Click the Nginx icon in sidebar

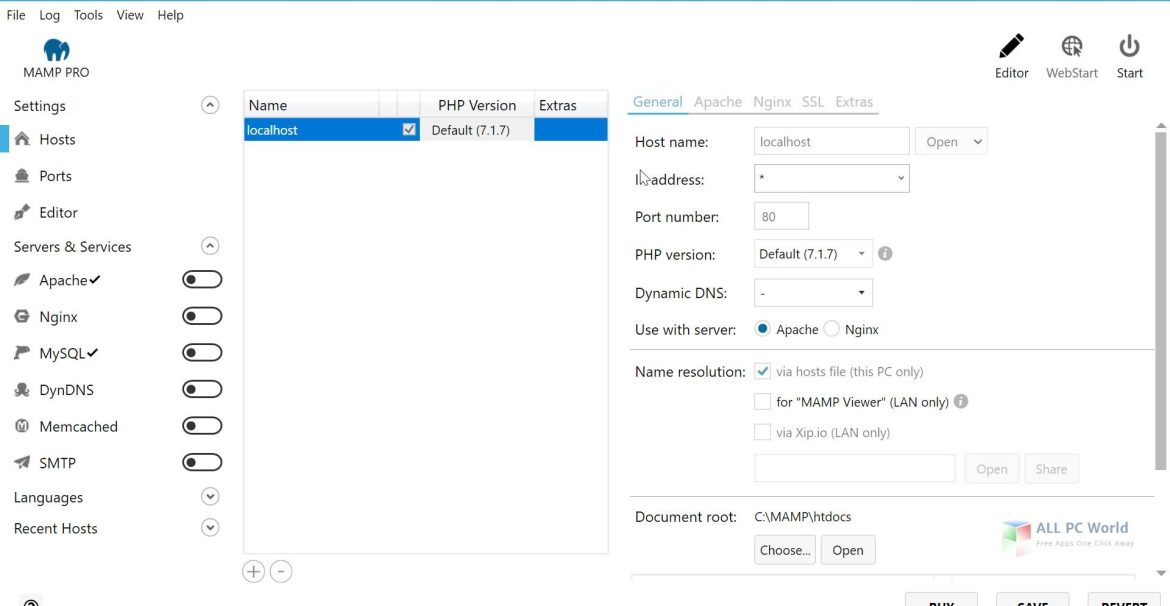click(22, 316)
